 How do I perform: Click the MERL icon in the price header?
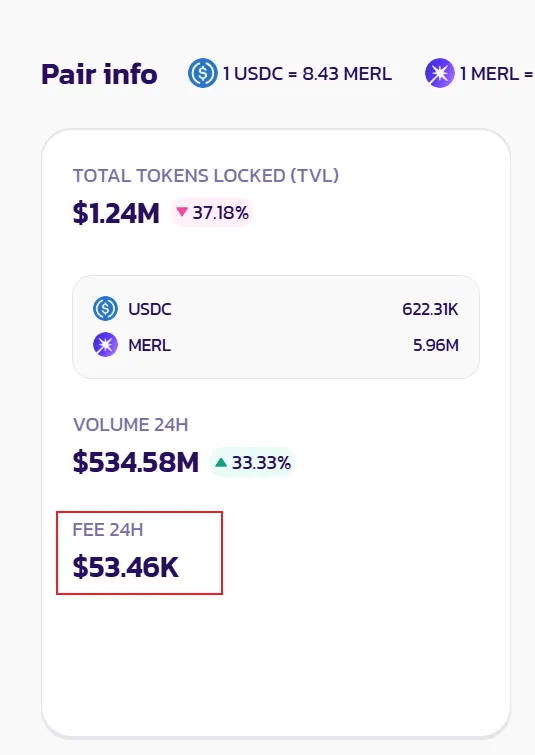click(x=439, y=73)
